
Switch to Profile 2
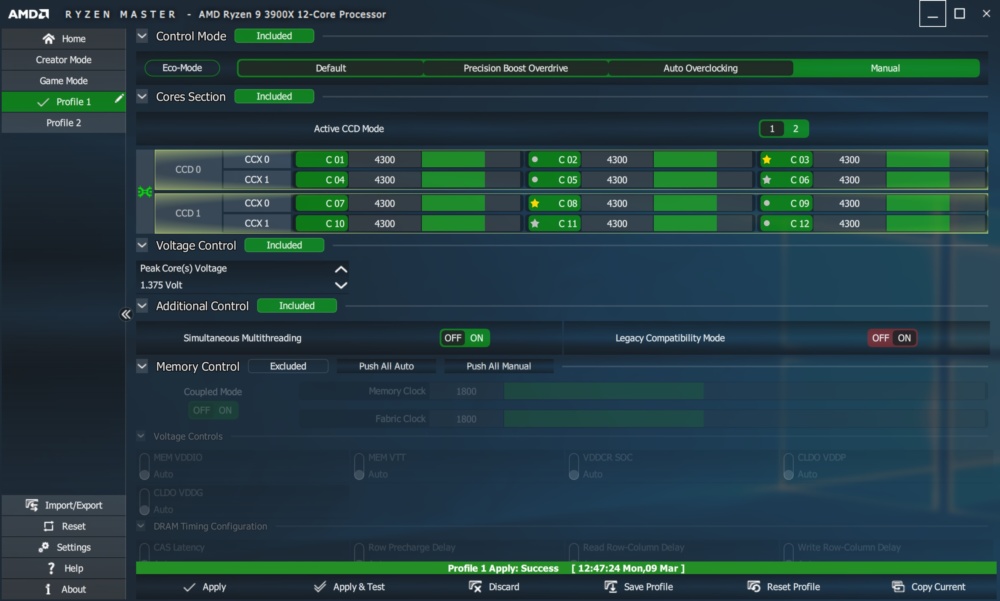coord(64,123)
